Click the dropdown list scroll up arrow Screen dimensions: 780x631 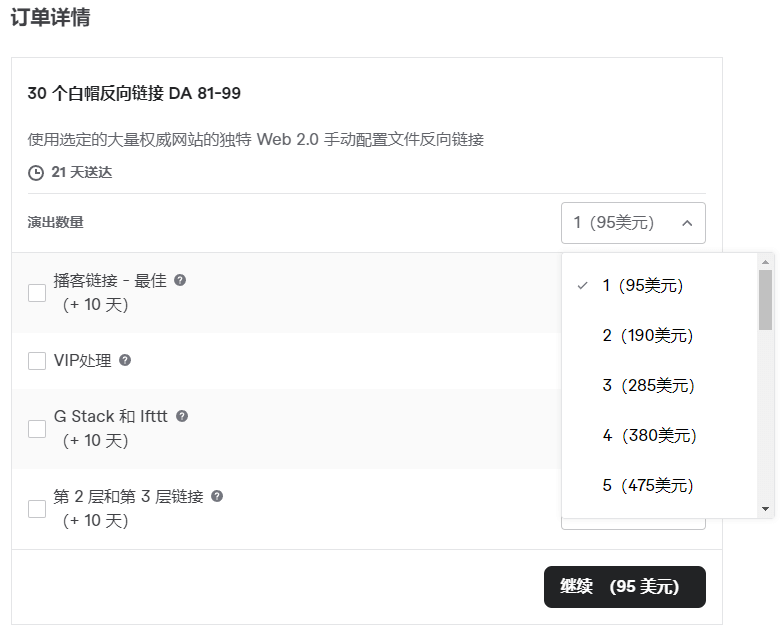(765, 262)
